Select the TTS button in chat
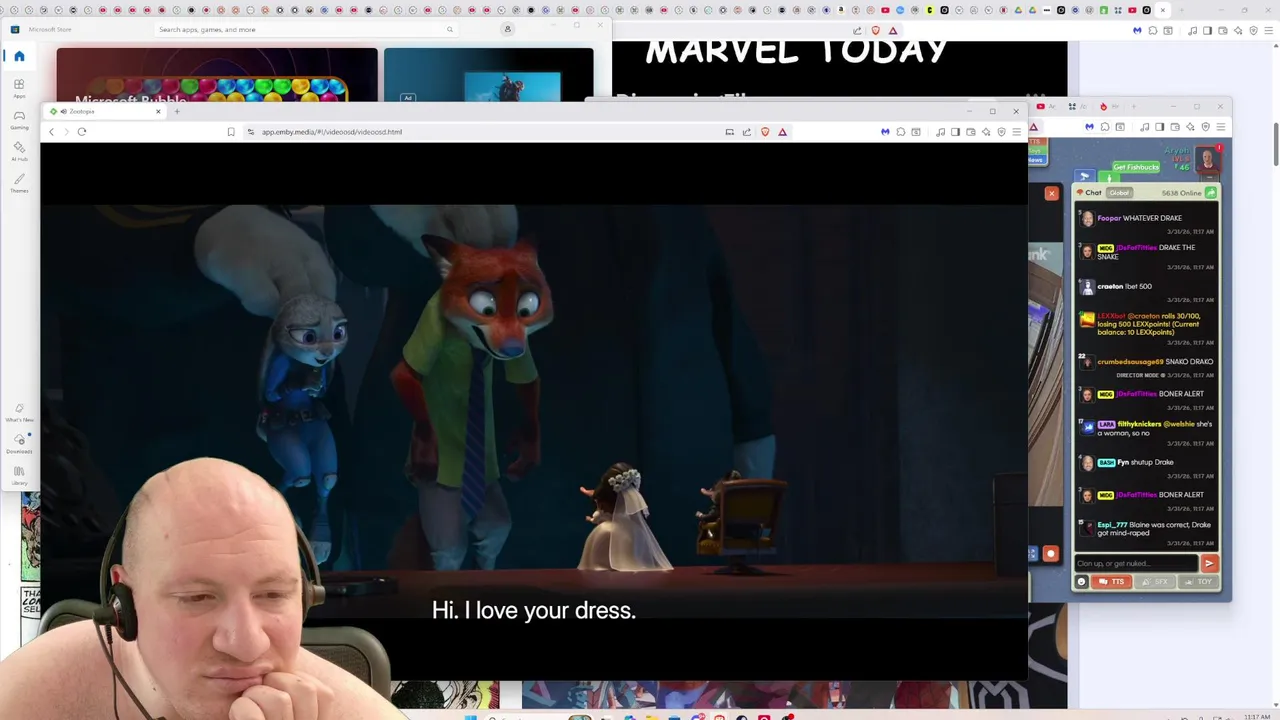Image resolution: width=1280 pixels, height=720 pixels. [x=1111, y=581]
